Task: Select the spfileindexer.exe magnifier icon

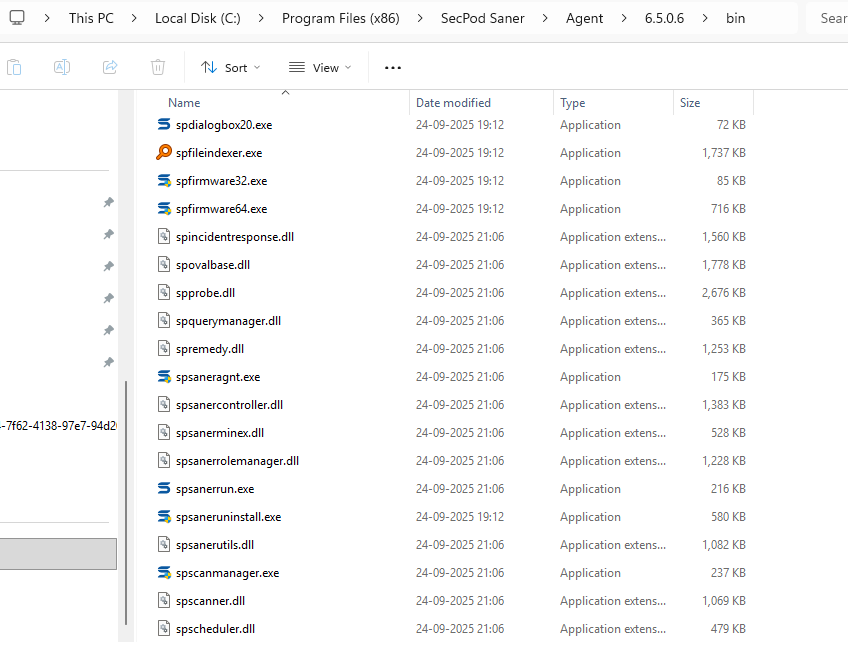Action: (x=164, y=153)
